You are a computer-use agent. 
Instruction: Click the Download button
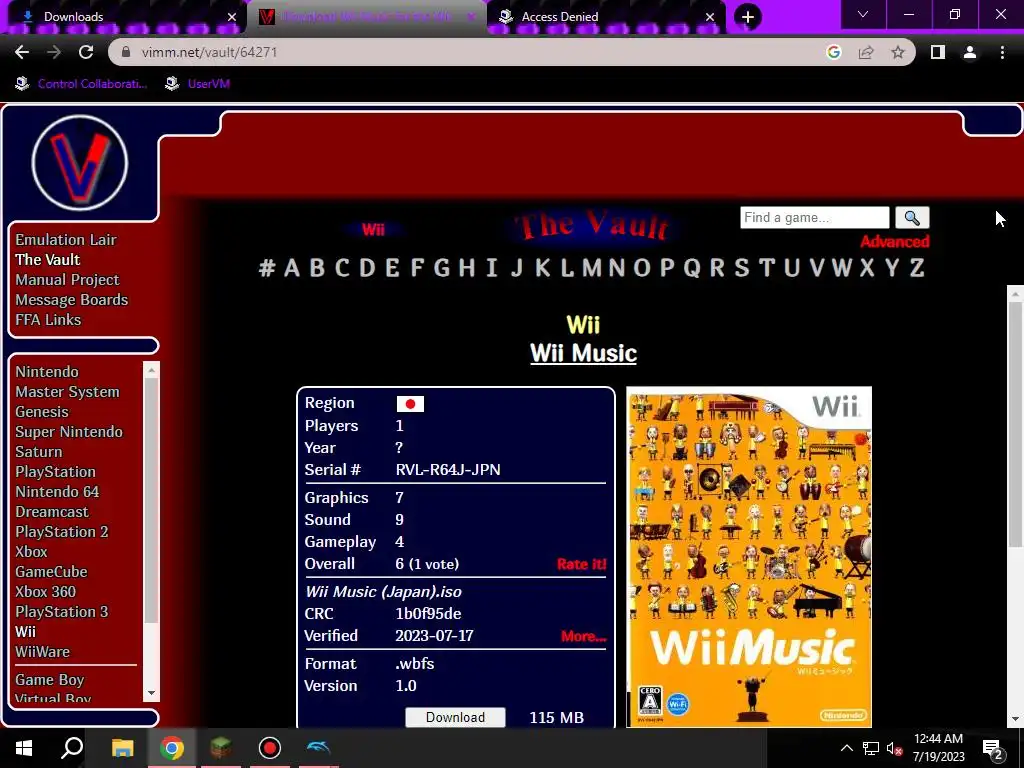pos(455,717)
